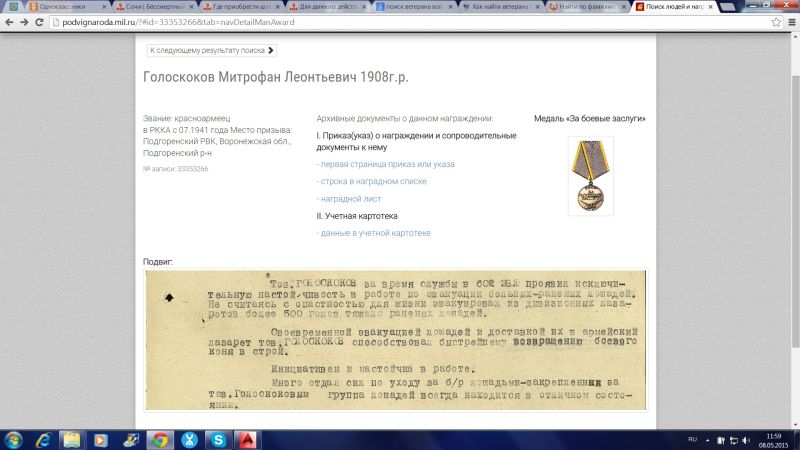The width and height of the screenshot is (800, 450).
Task: Open the Windows Start menu
Action: click(14, 439)
